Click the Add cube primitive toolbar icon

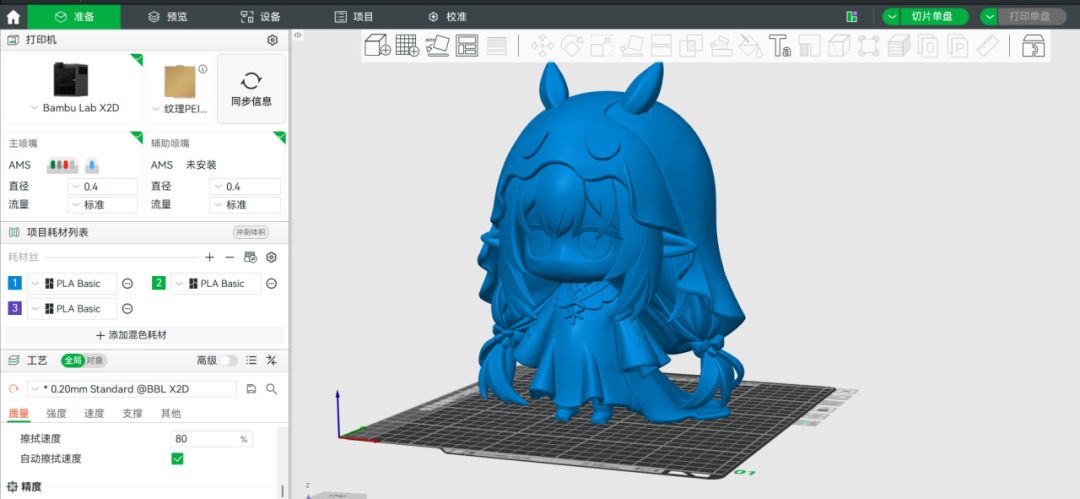(x=377, y=45)
